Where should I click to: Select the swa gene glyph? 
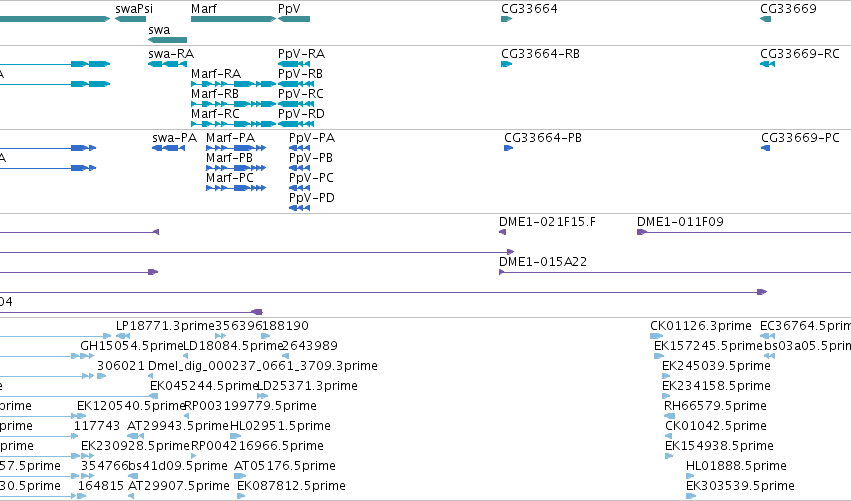[x=167, y=40]
